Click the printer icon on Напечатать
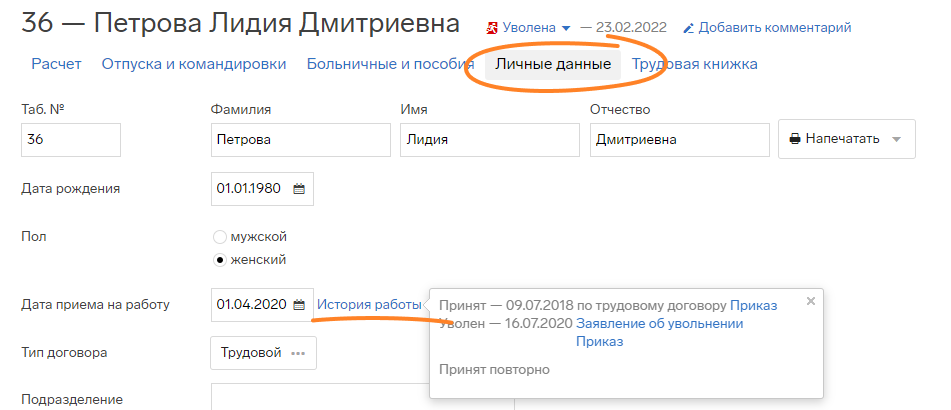 (x=795, y=139)
